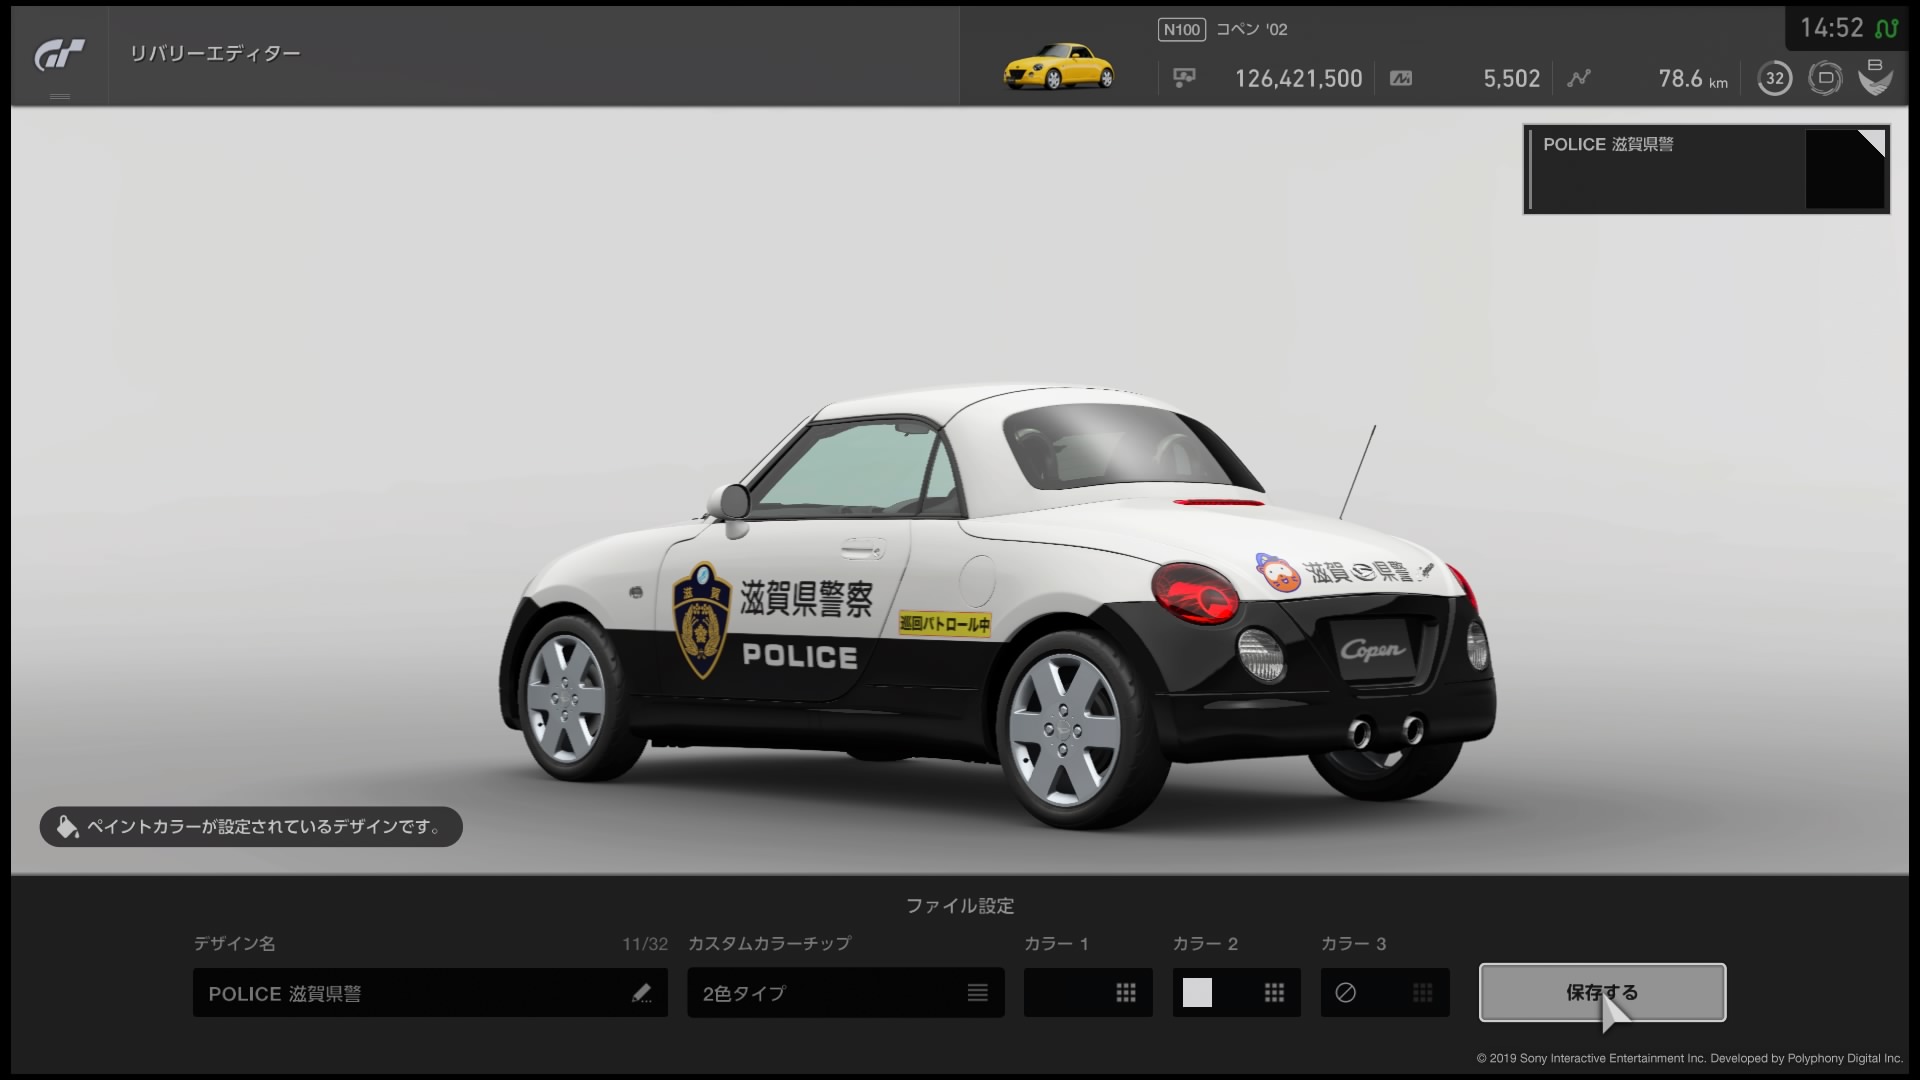This screenshot has width=1920, height=1080.
Task: Click the POLICE 滋賀県警 design name field
Action: point(430,993)
